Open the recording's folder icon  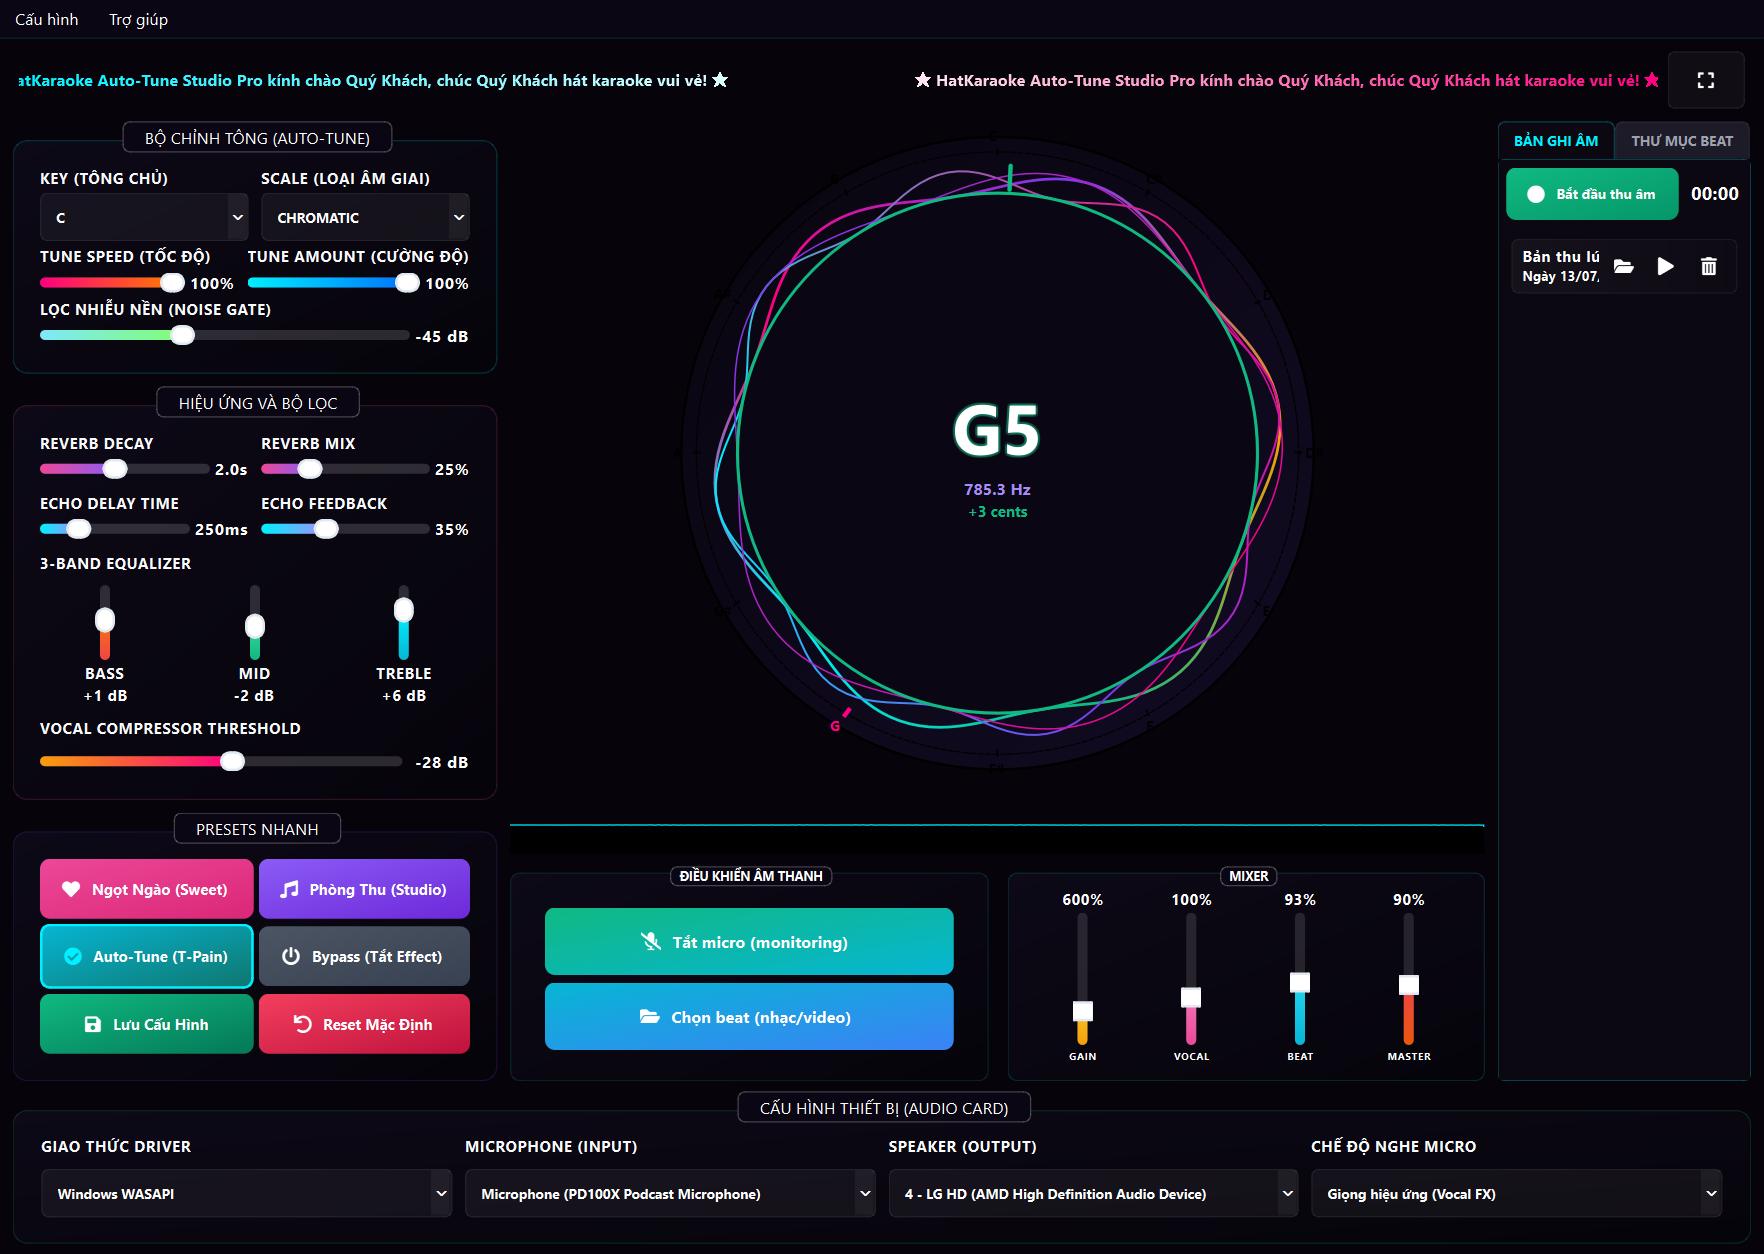[x=1624, y=266]
